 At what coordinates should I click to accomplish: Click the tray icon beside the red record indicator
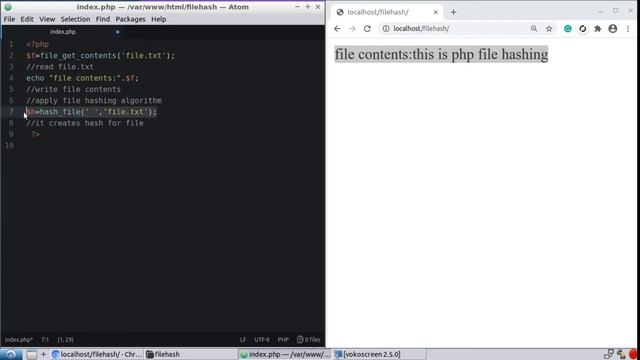coord(621,354)
